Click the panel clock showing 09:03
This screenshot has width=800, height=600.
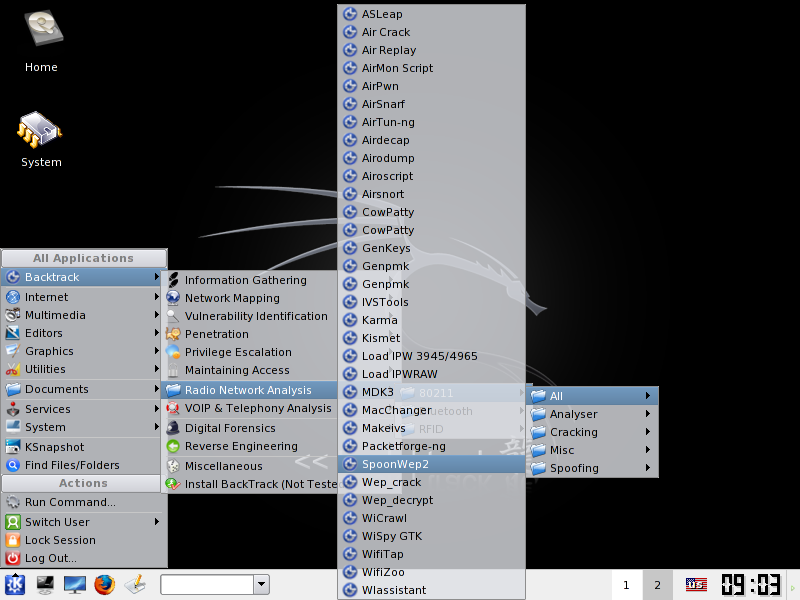(751, 585)
